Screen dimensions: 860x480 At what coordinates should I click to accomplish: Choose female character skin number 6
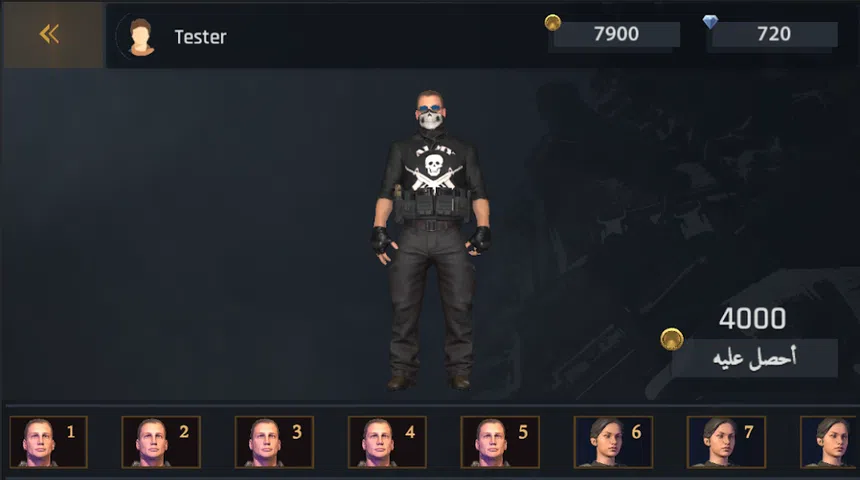613,442
